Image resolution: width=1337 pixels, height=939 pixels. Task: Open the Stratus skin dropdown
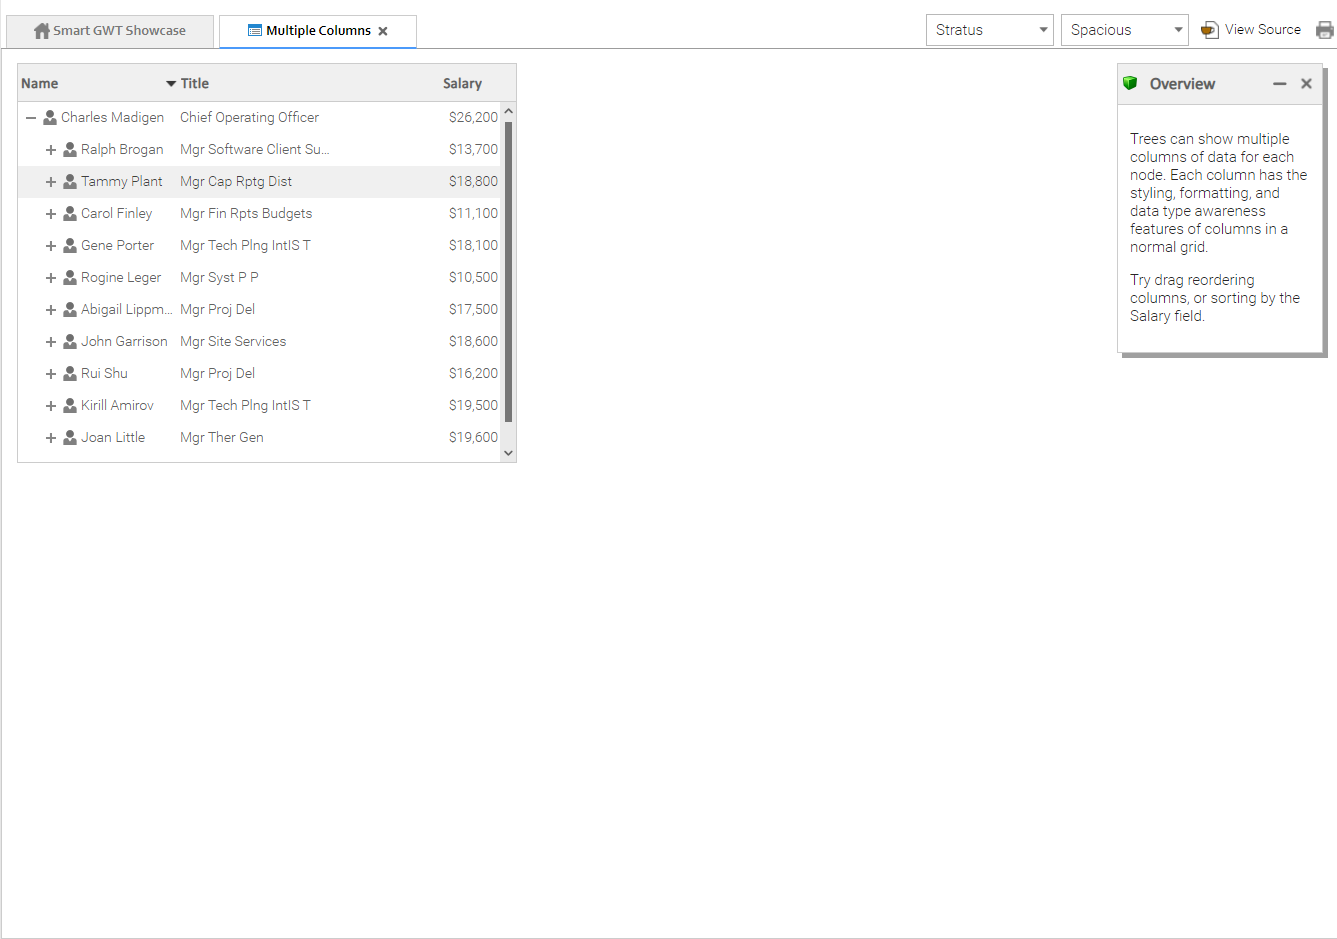[989, 30]
